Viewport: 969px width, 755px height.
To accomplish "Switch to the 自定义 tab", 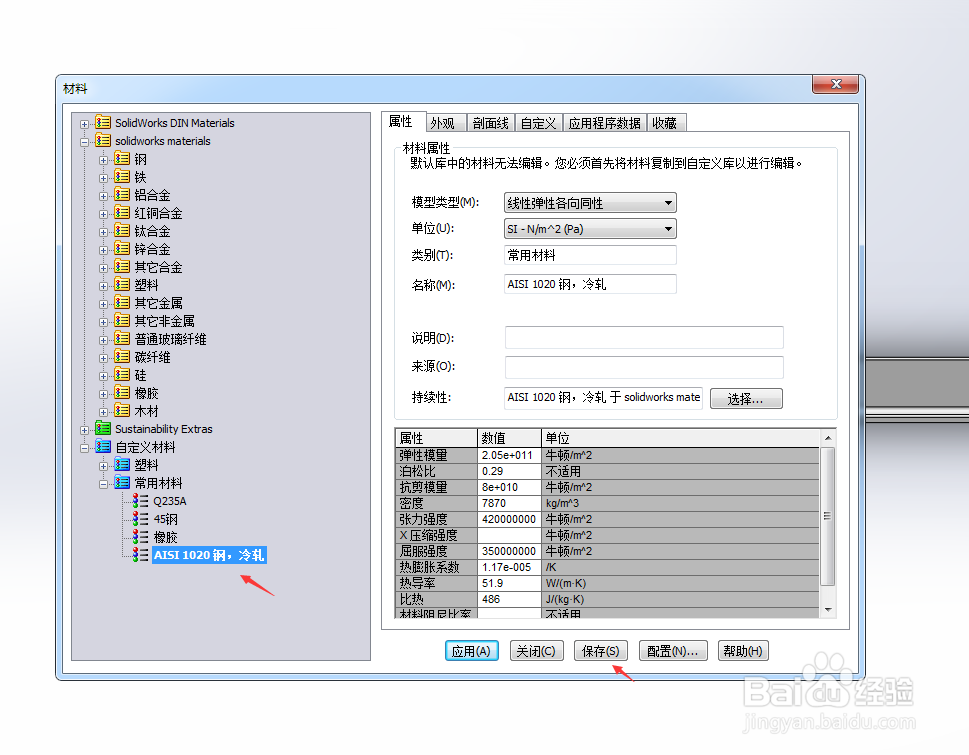I will pos(538,123).
